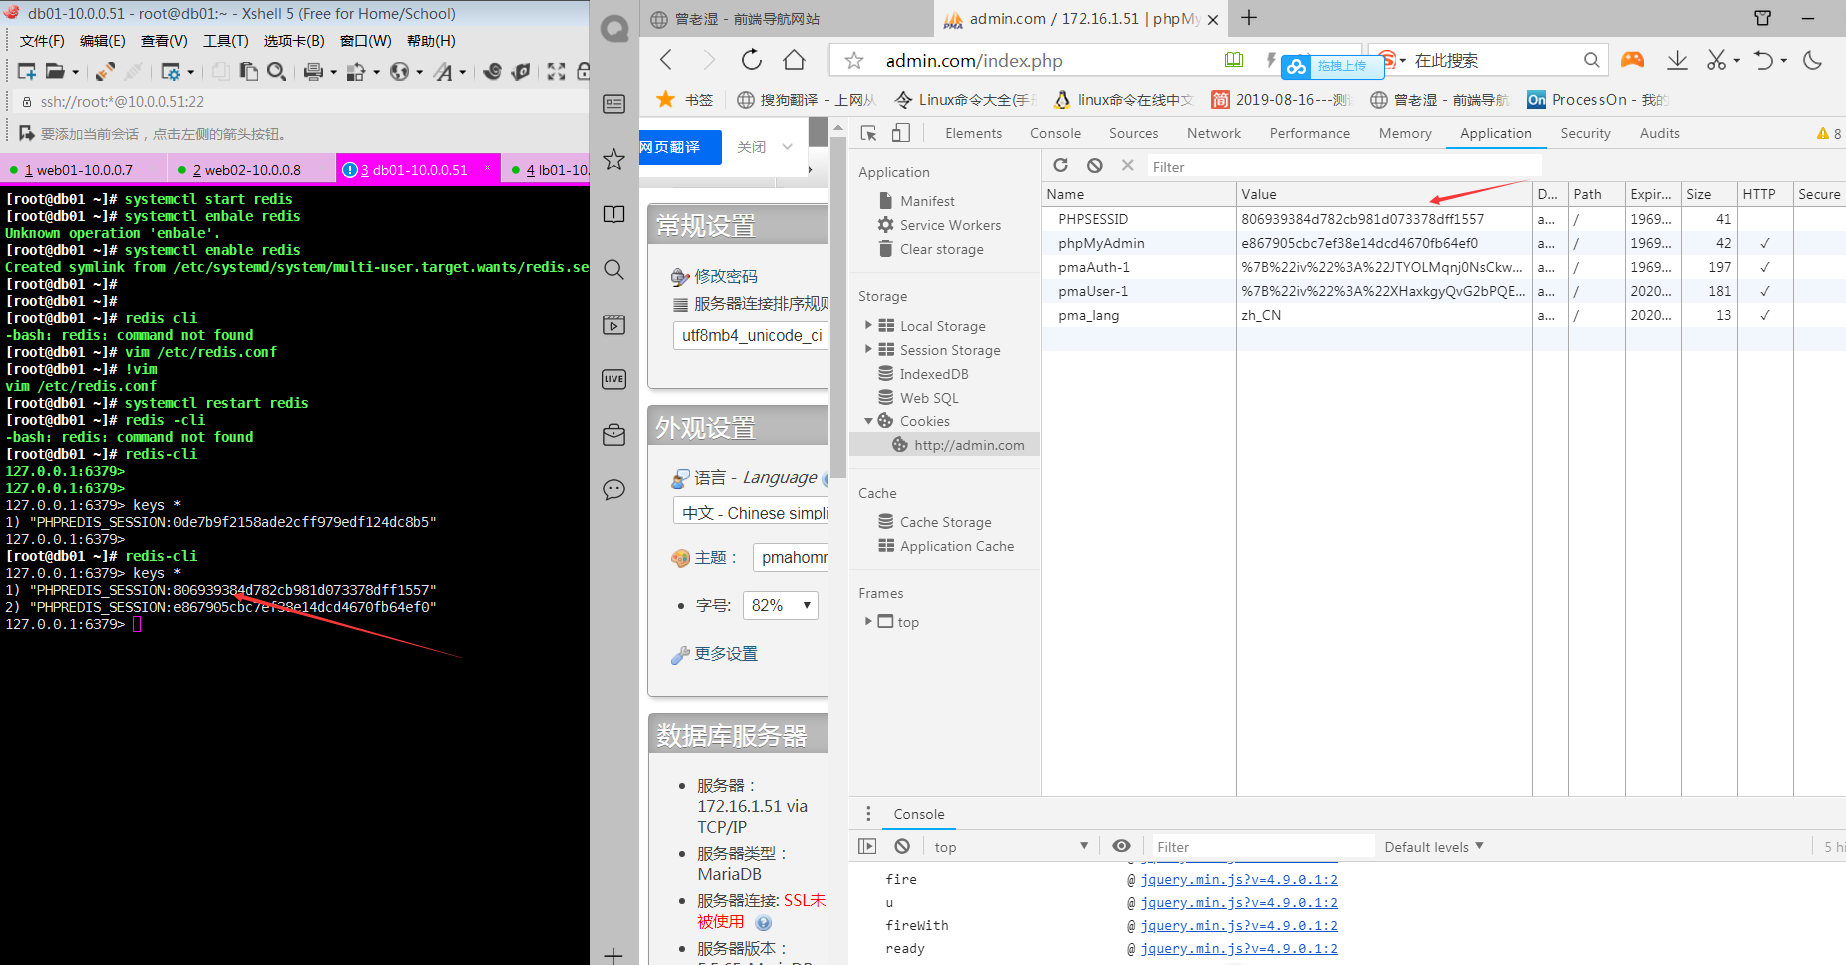The image size is (1846, 965).
Task: Open the sidebar favorites star icon
Action: (614, 159)
